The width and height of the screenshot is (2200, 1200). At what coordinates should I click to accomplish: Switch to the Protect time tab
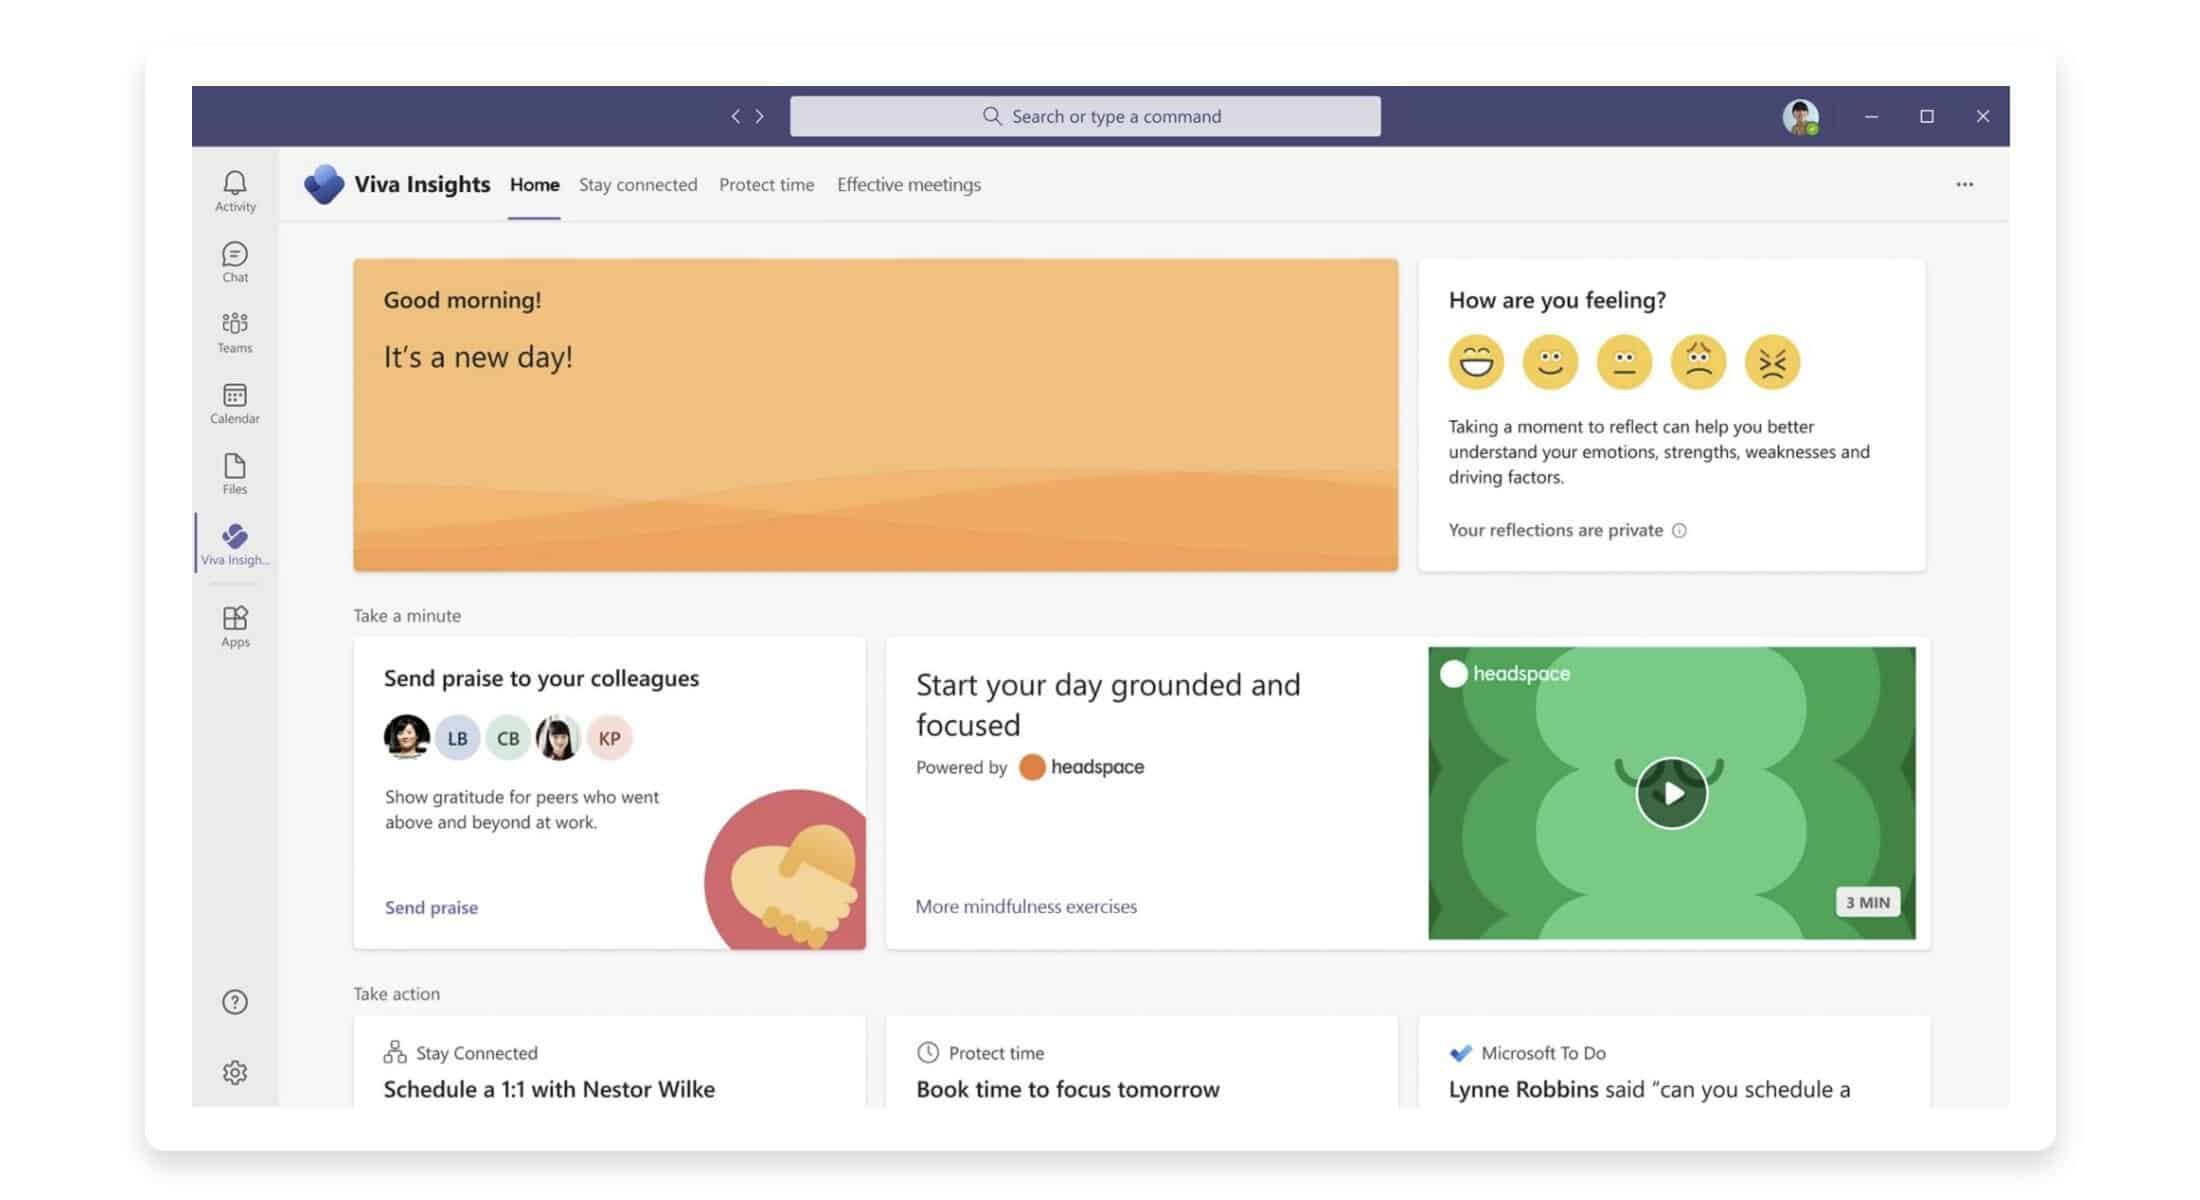766,184
